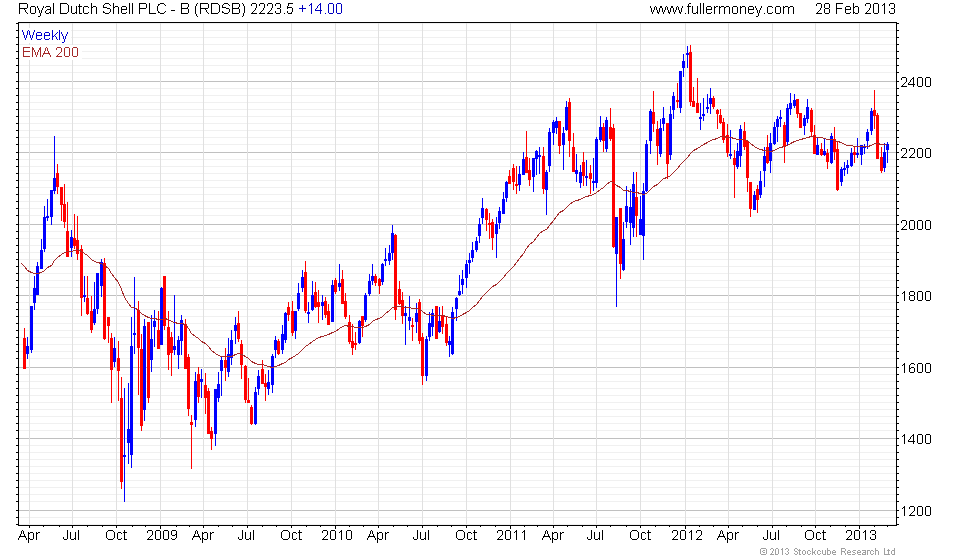Click the 2013 year label on time axis
Image resolution: width=980 pixels, height=560 pixels.
coord(861,536)
